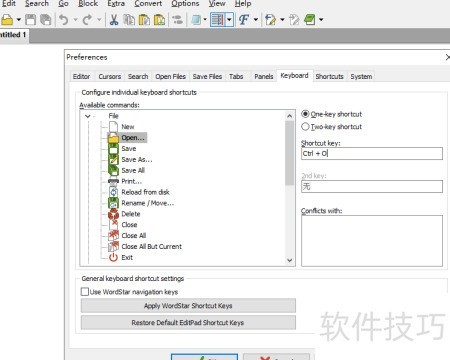The width and height of the screenshot is (450, 360).
Task: Open the Help menu
Action: point(243,4)
